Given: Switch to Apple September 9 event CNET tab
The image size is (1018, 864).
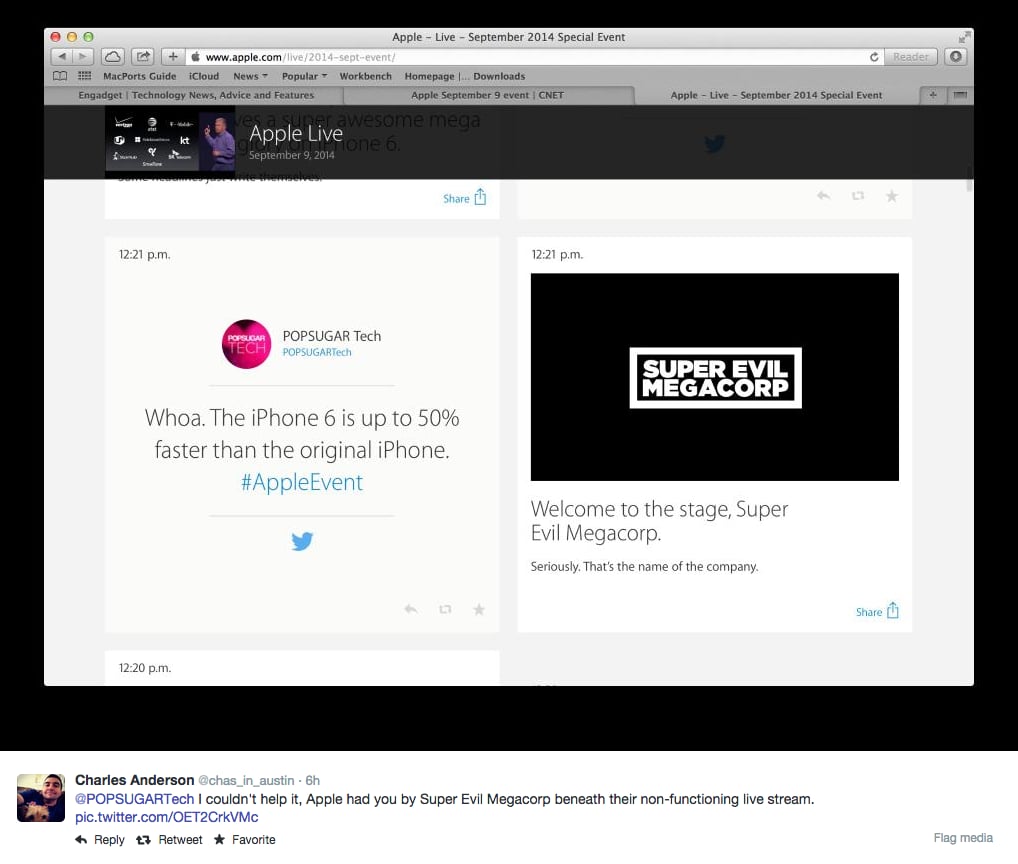Looking at the screenshot, I should coord(488,95).
